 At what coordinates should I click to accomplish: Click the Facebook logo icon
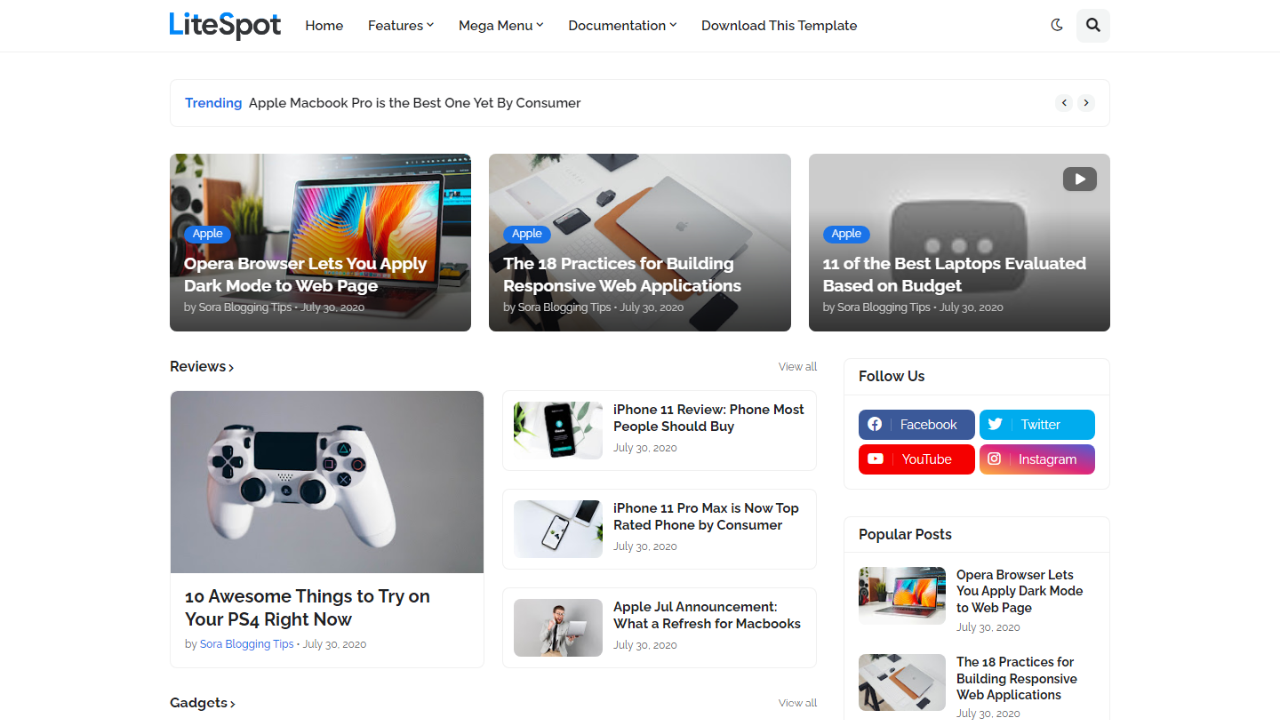tap(875, 424)
